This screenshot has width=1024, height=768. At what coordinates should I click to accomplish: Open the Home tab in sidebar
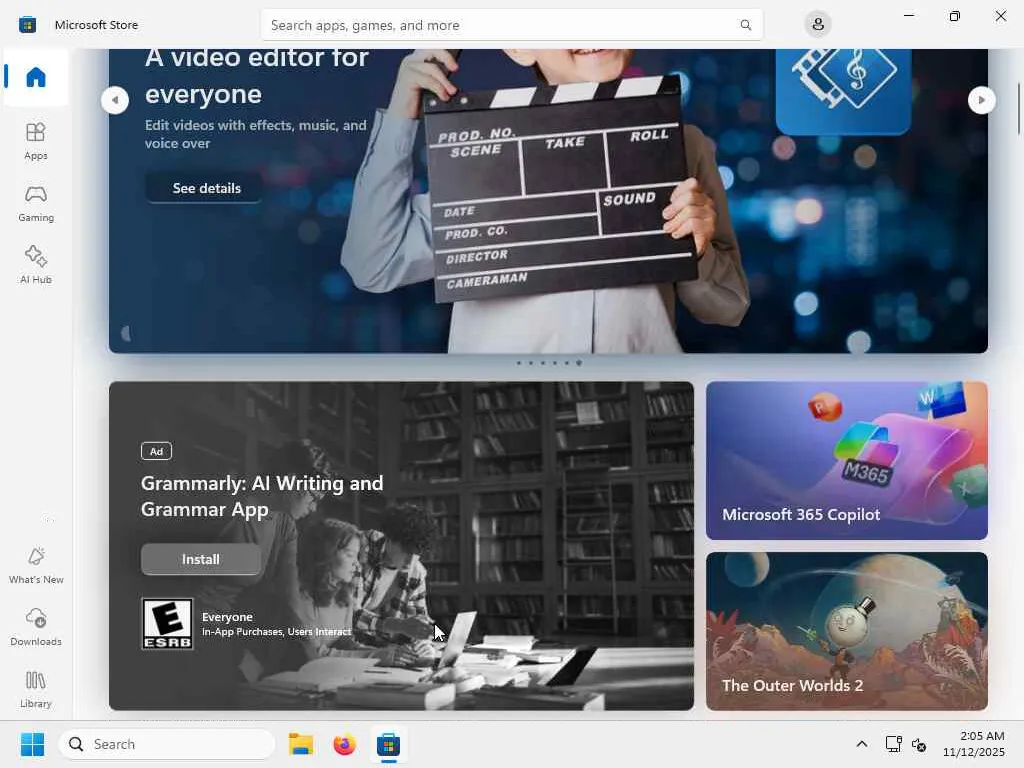click(36, 77)
